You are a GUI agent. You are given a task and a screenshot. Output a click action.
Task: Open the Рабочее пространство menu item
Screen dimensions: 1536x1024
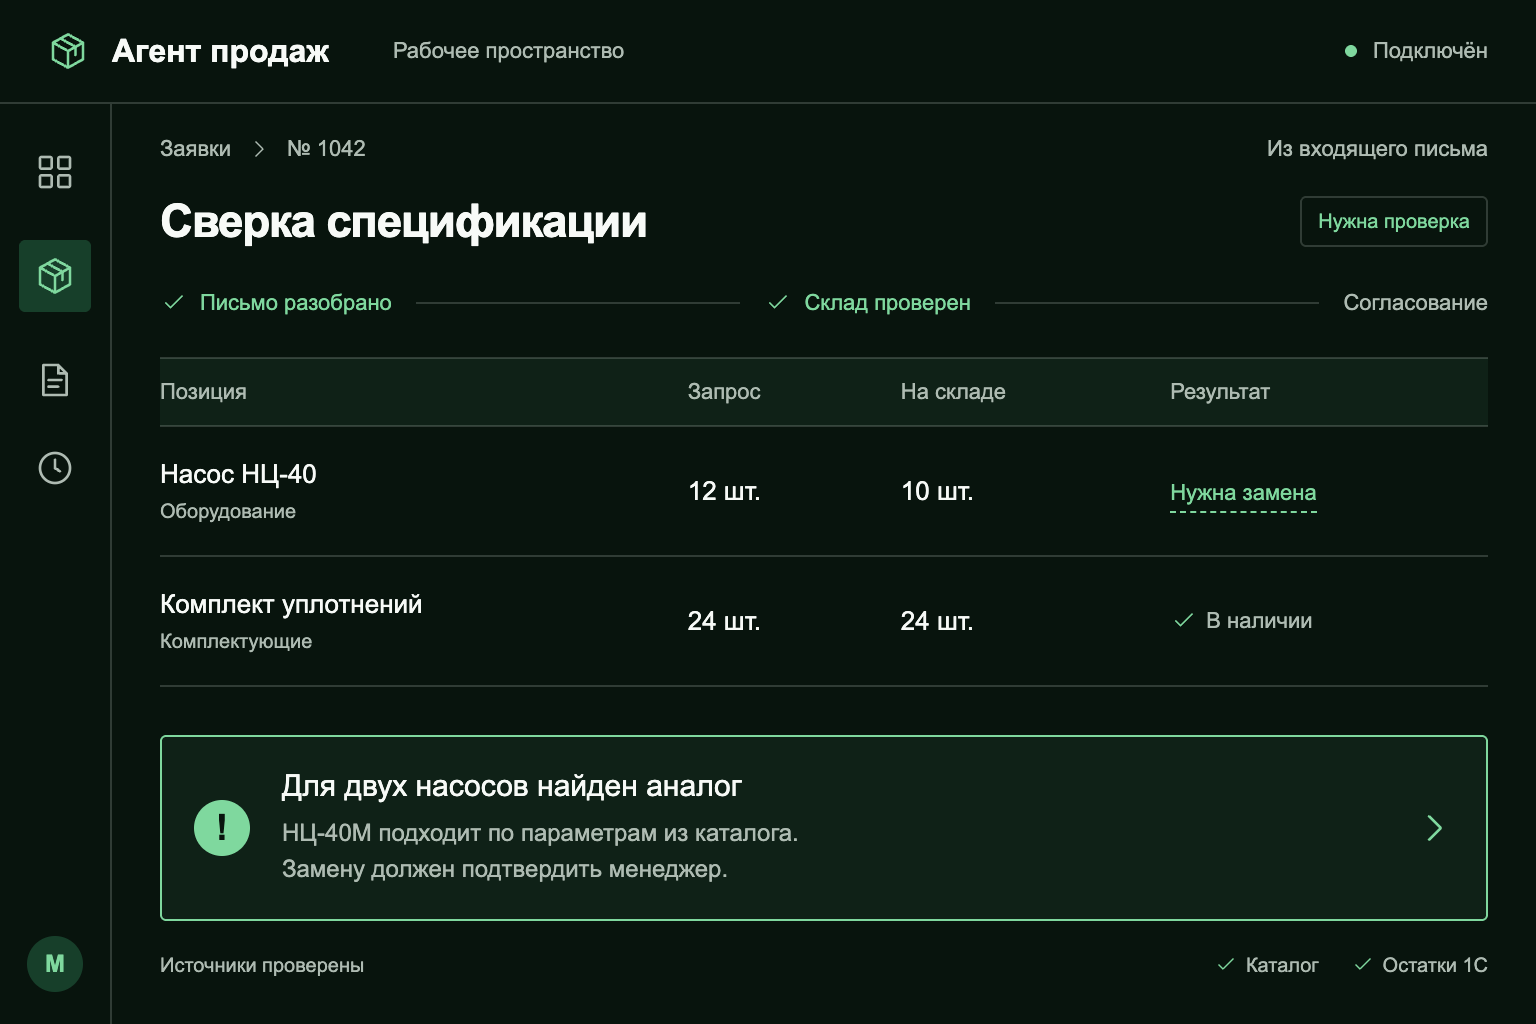(508, 51)
